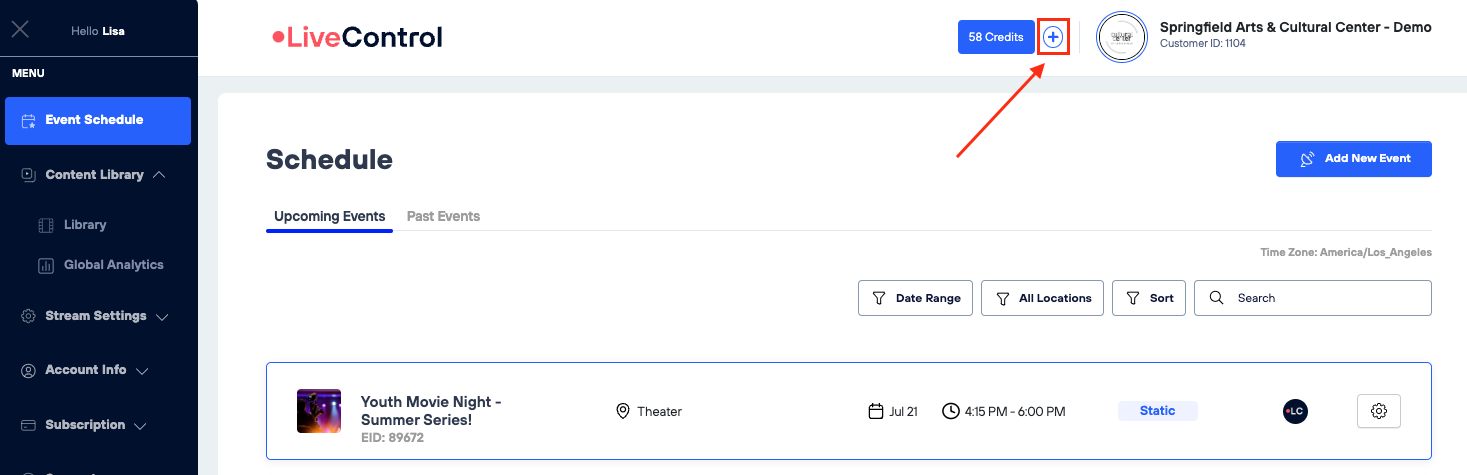
Task: Click the 58 Credits button
Action: coord(995,37)
